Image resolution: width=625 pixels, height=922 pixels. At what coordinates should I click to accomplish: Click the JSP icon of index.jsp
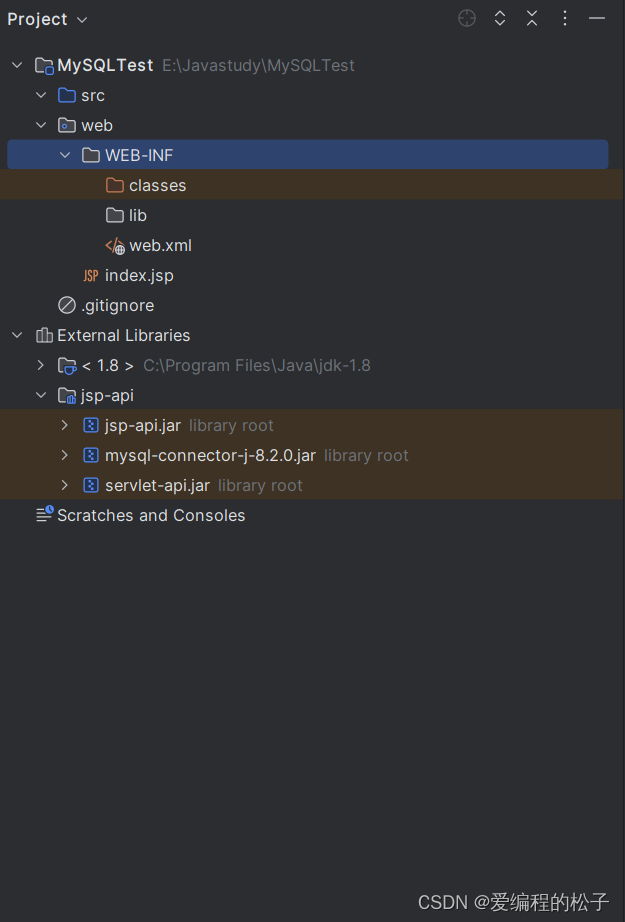(x=91, y=275)
